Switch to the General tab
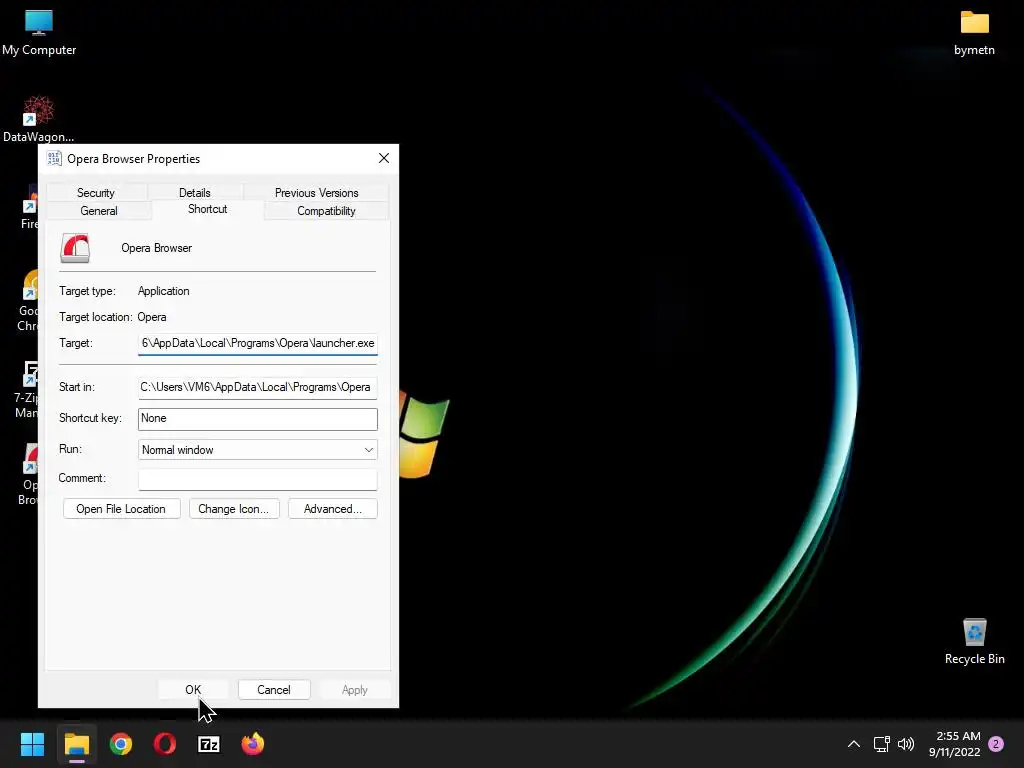Viewport: 1024px width, 768px height. 99,211
